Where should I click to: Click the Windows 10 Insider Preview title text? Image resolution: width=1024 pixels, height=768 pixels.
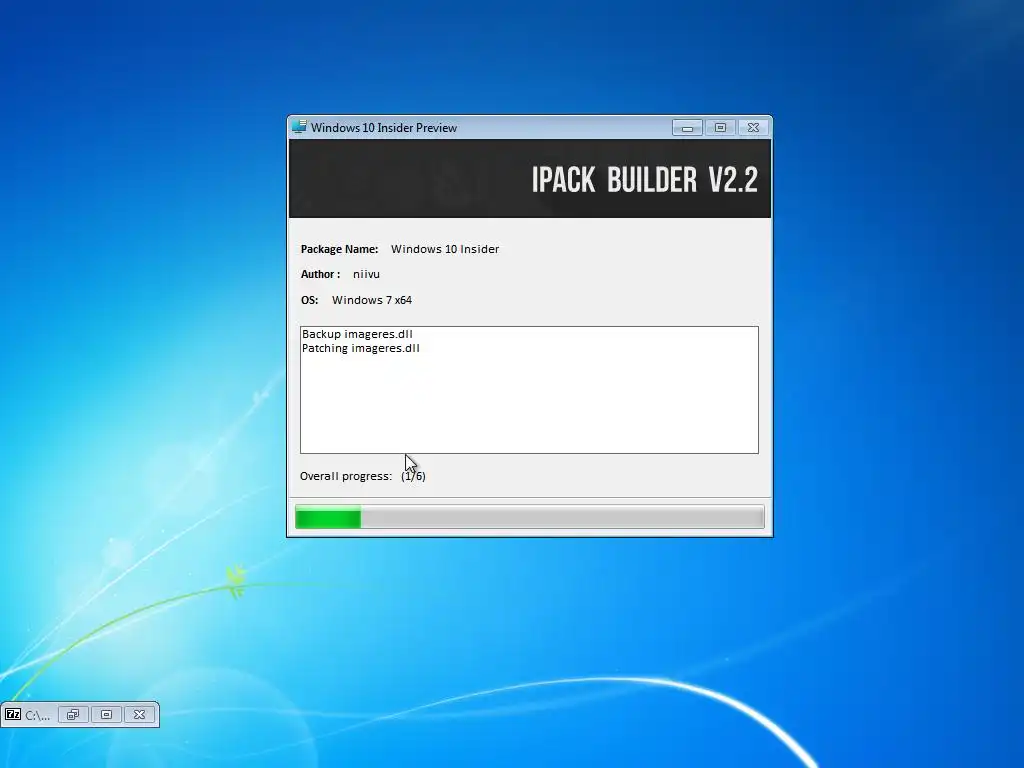pyautogui.click(x=384, y=128)
